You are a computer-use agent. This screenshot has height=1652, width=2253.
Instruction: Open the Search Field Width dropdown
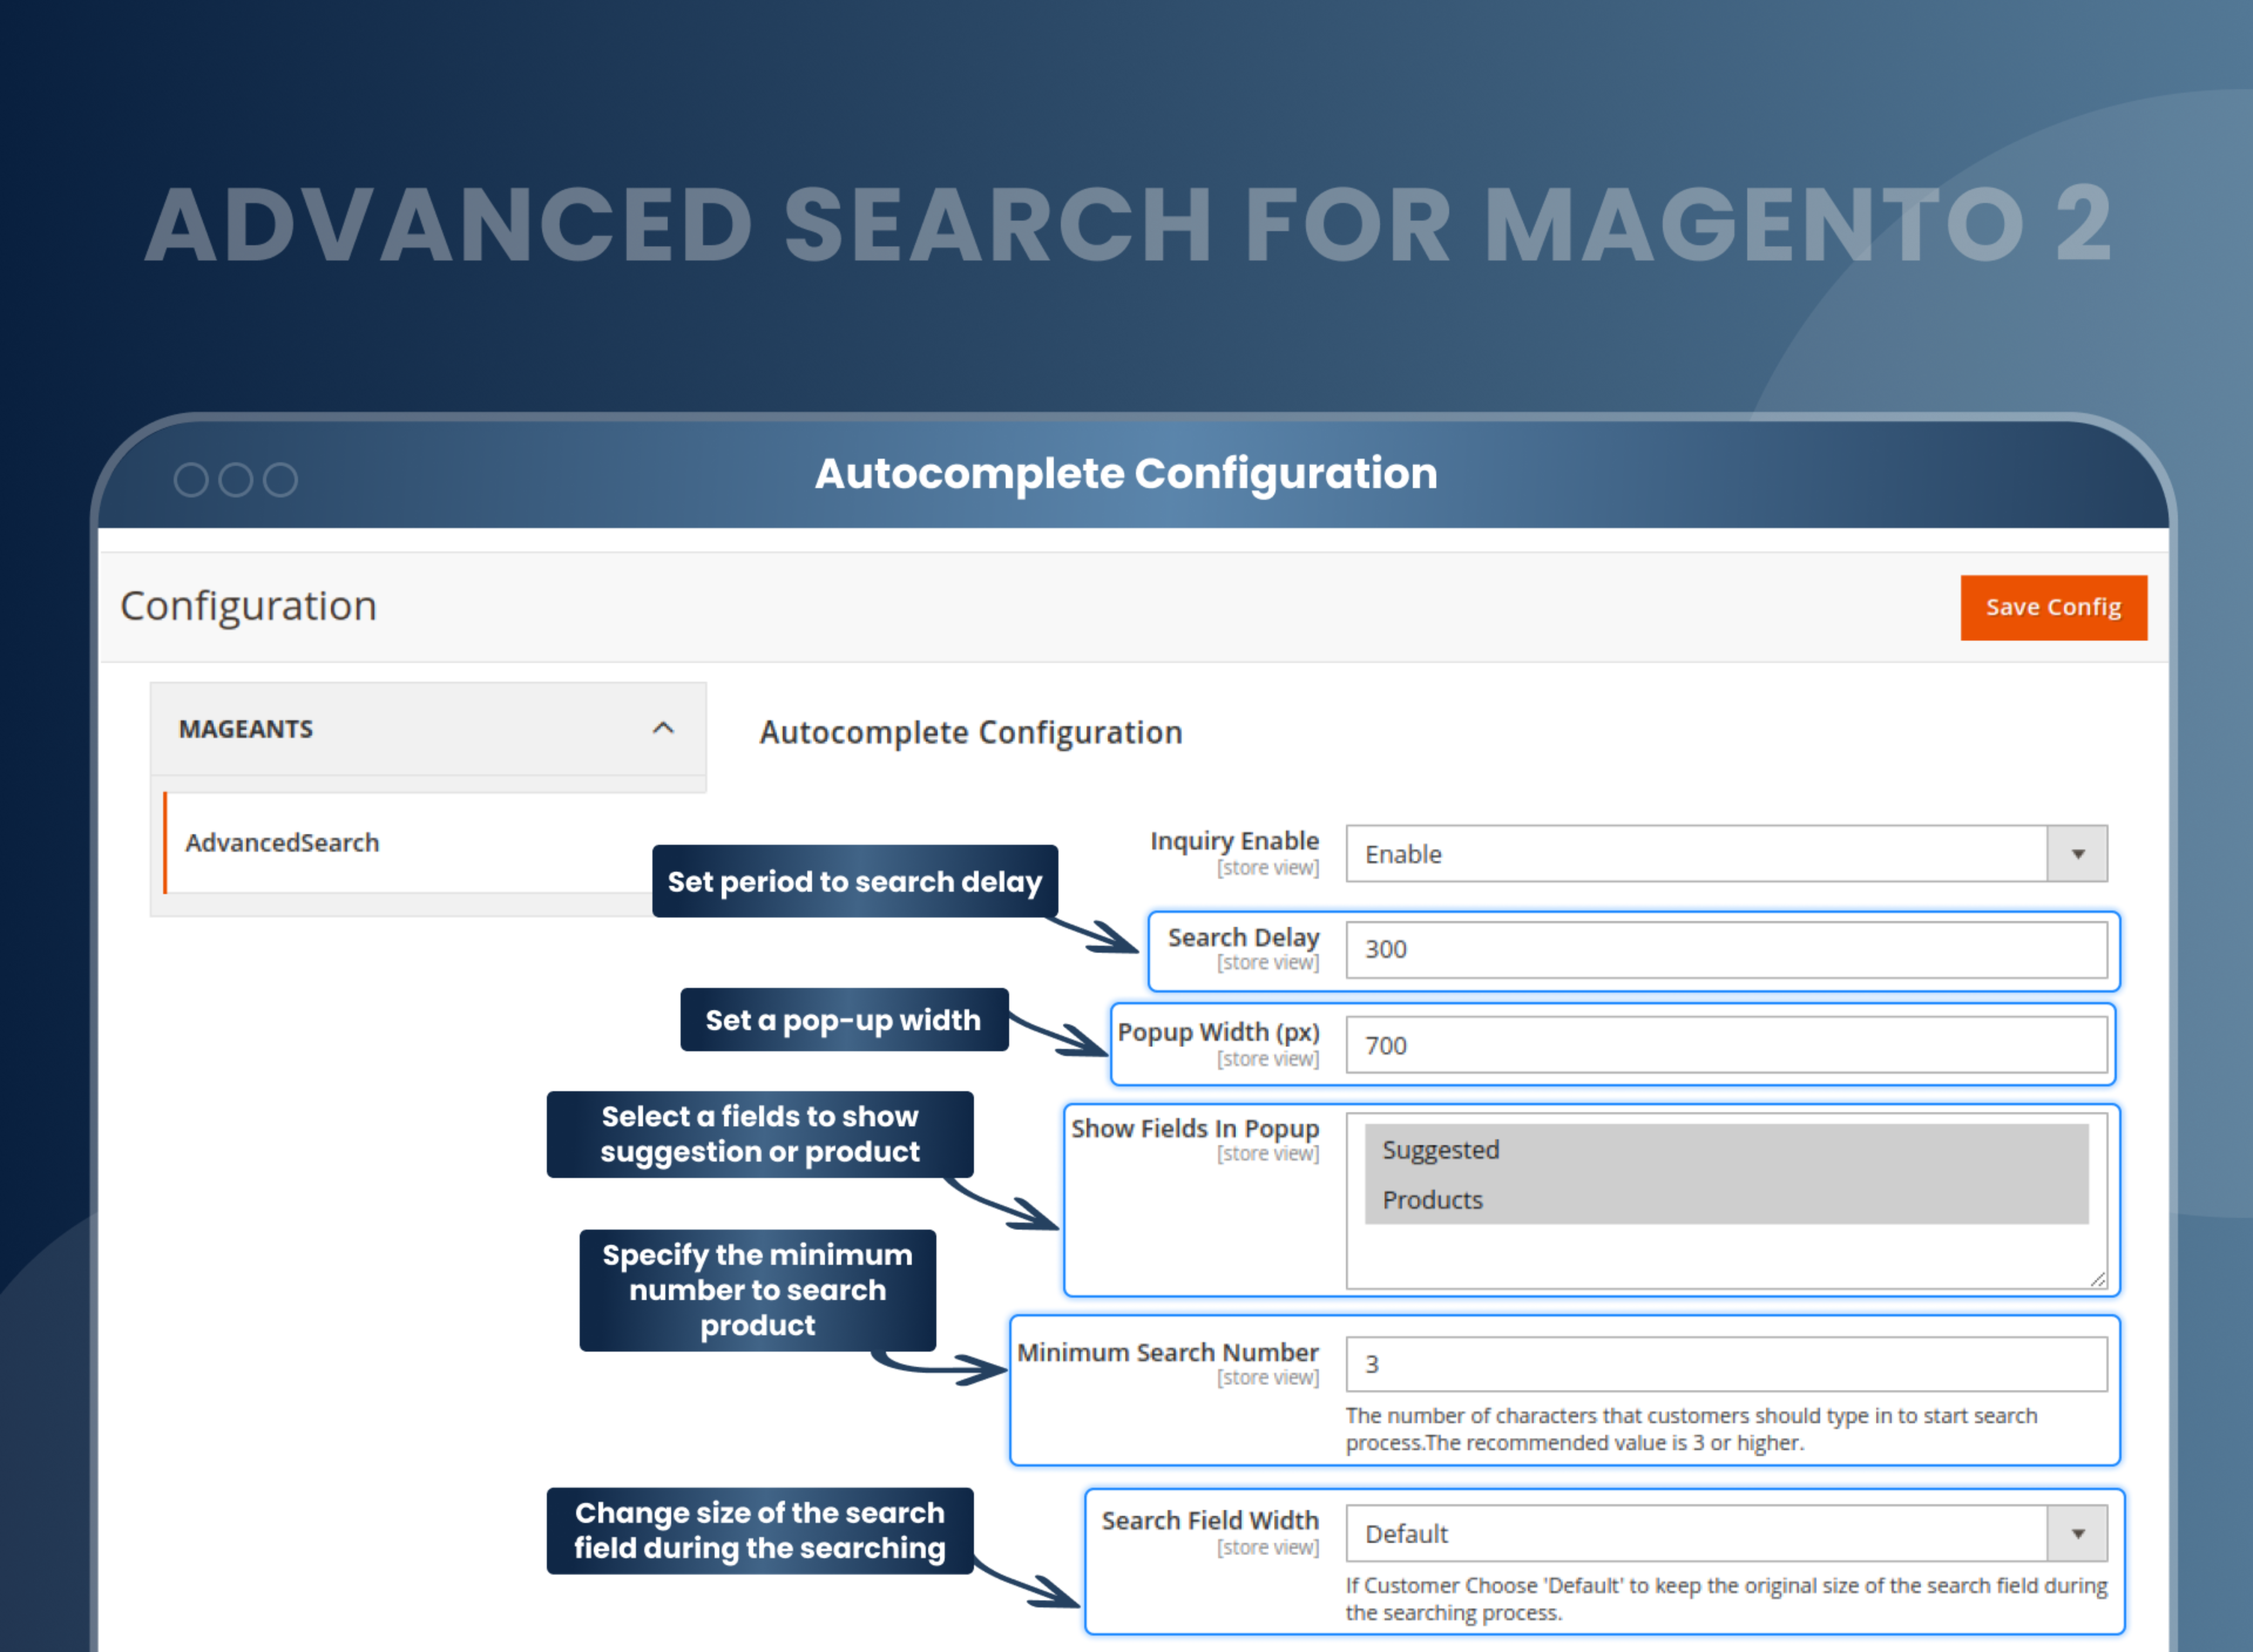point(2078,1533)
